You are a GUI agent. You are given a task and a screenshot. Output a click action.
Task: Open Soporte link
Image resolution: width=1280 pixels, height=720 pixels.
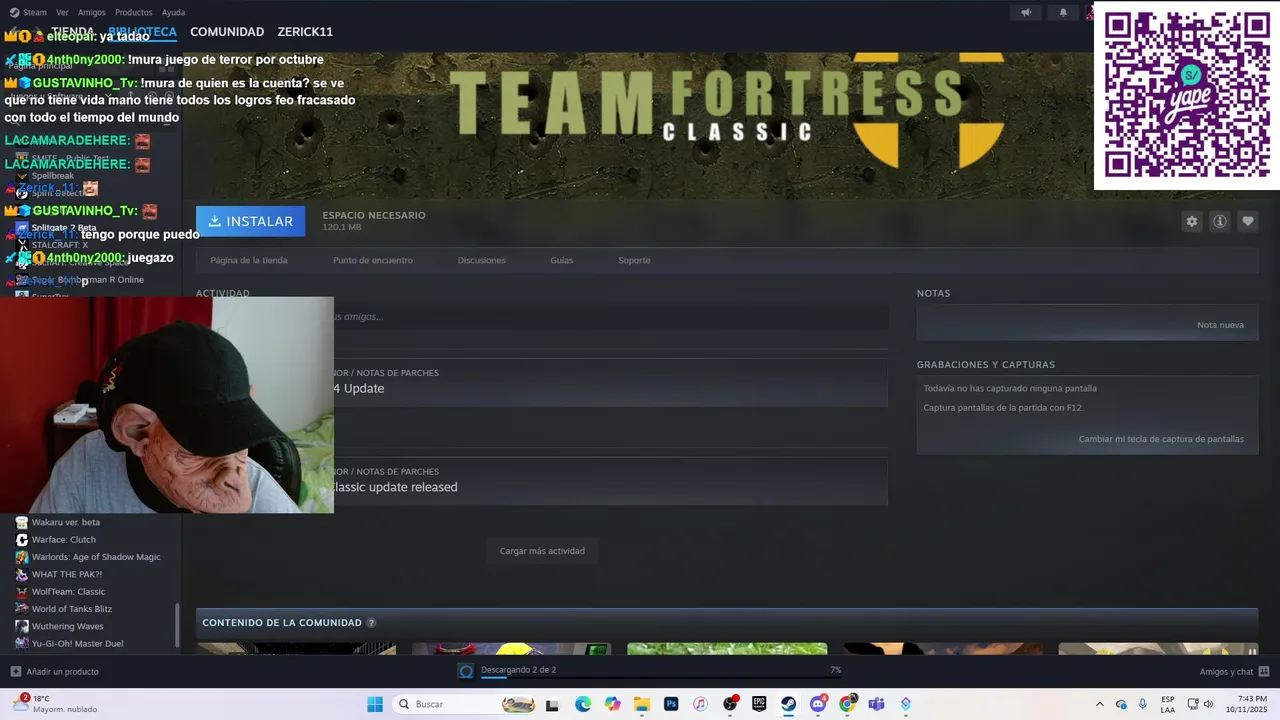(x=634, y=260)
